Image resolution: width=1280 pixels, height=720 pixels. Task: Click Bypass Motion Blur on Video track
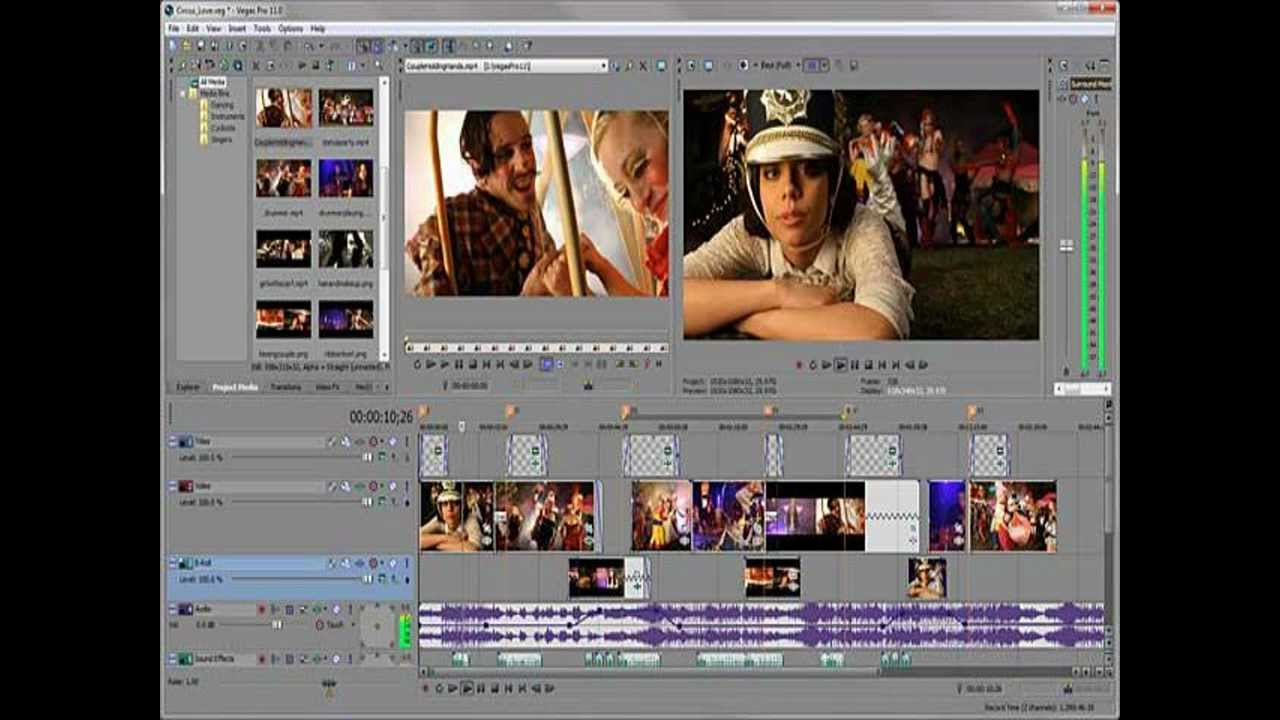tap(333, 486)
